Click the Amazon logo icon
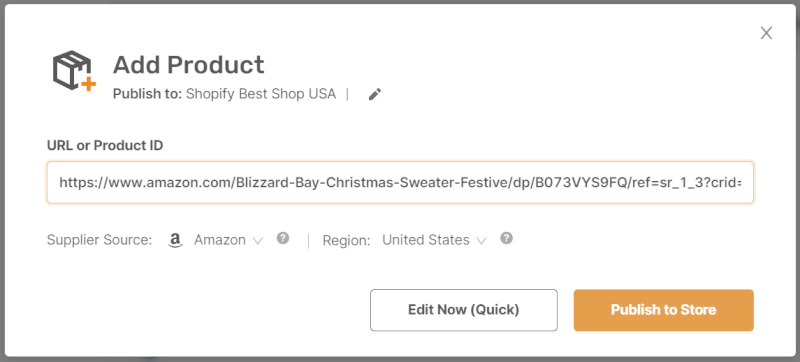 point(175,240)
